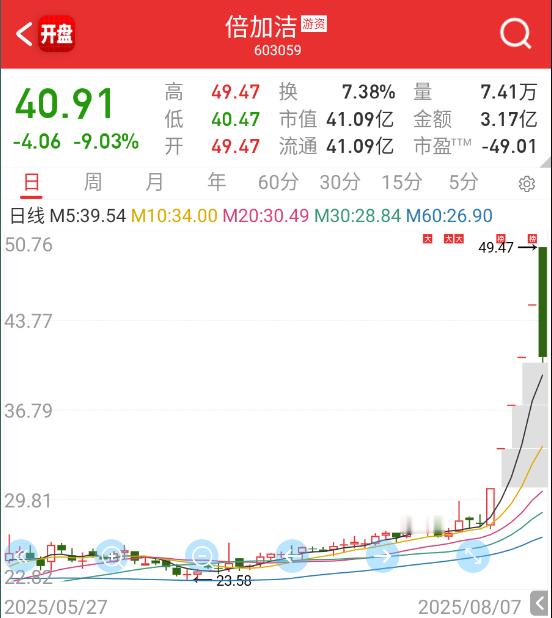Switch to the 60分 chart tab

coord(278,182)
